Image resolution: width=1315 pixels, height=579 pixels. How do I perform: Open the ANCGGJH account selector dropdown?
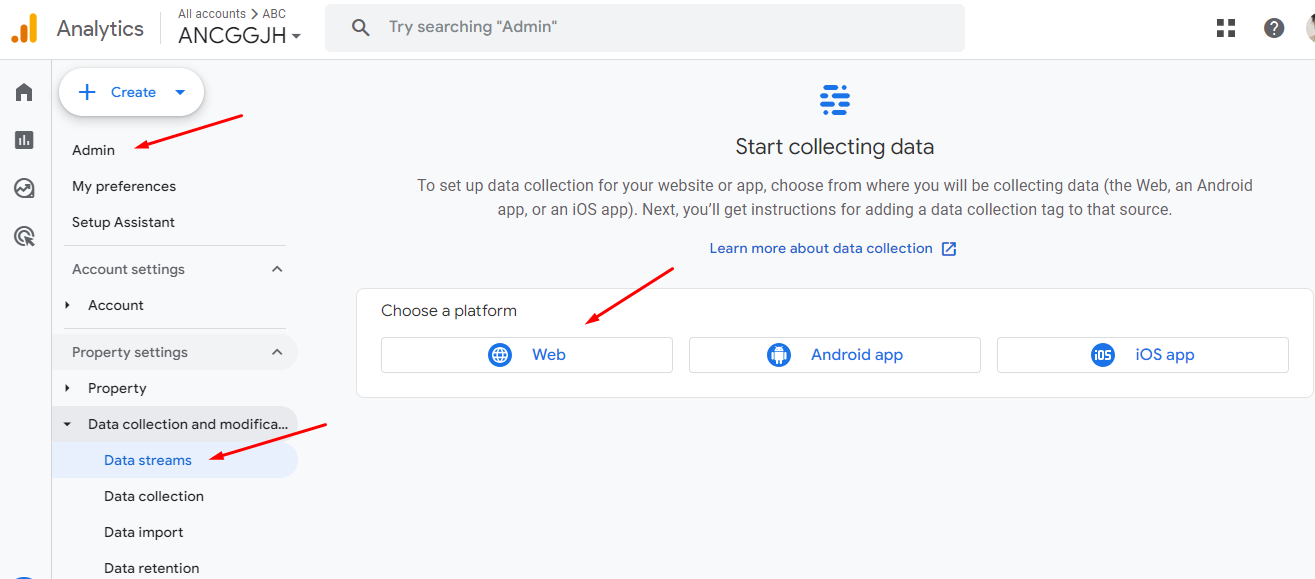click(x=240, y=37)
